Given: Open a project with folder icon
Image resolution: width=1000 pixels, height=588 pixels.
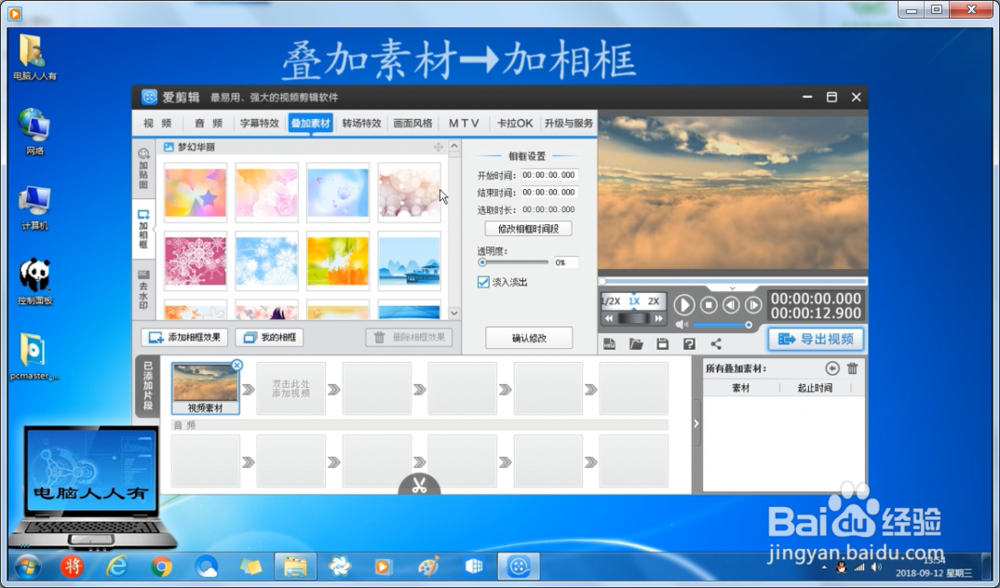Looking at the screenshot, I should point(636,344).
